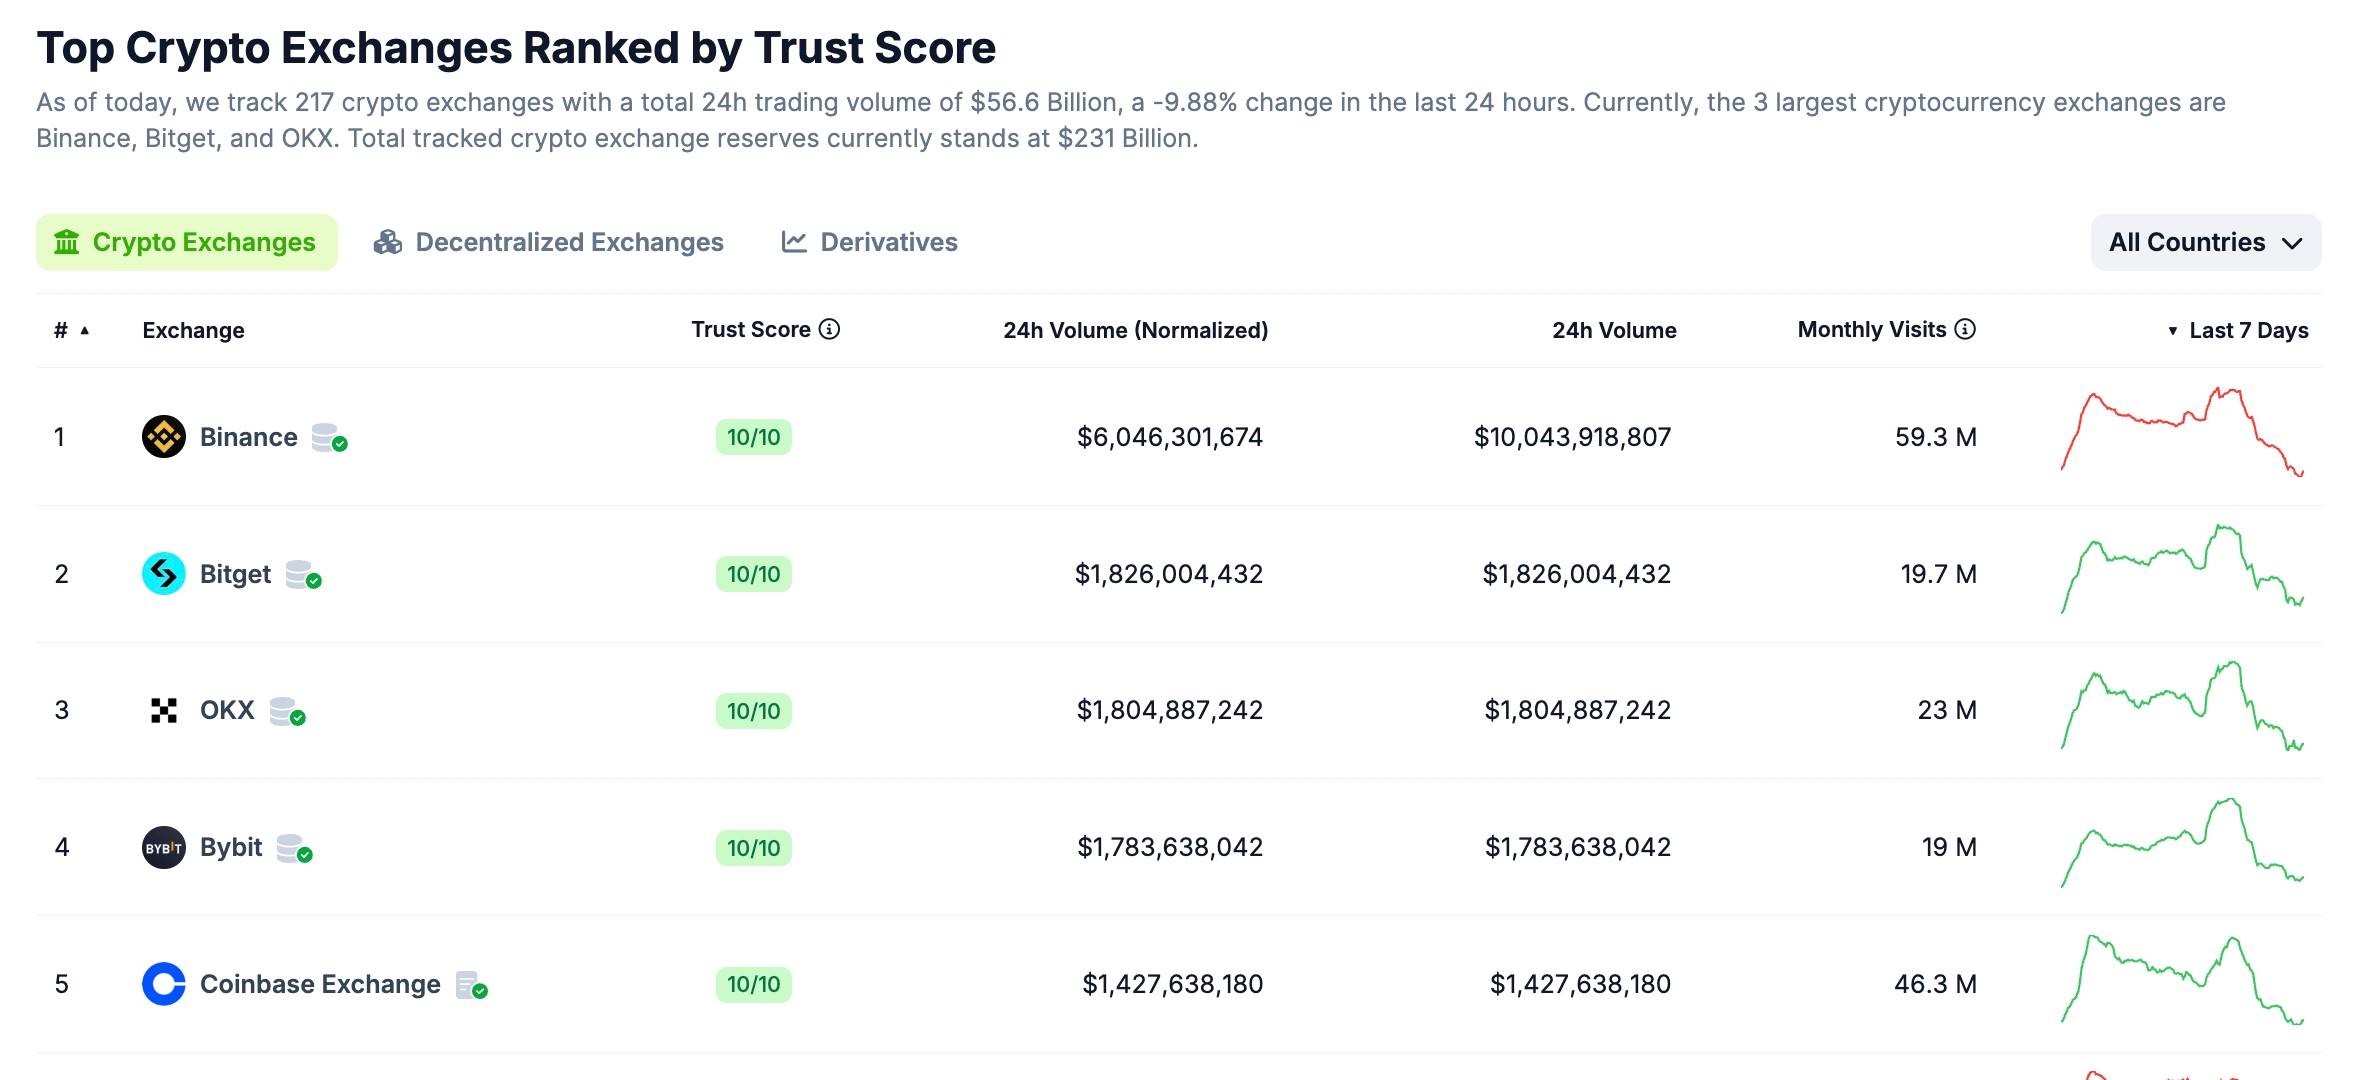Screen dimensions: 2366x1080
Task: Select the Crypto Exchanges tab
Action: pyautogui.click(x=187, y=242)
